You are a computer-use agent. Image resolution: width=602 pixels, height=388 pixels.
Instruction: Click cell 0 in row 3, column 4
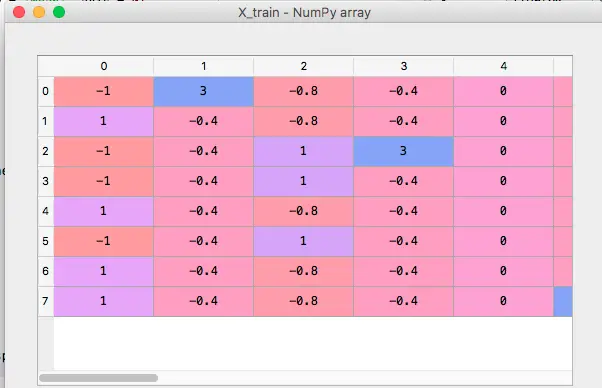pos(503,181)
